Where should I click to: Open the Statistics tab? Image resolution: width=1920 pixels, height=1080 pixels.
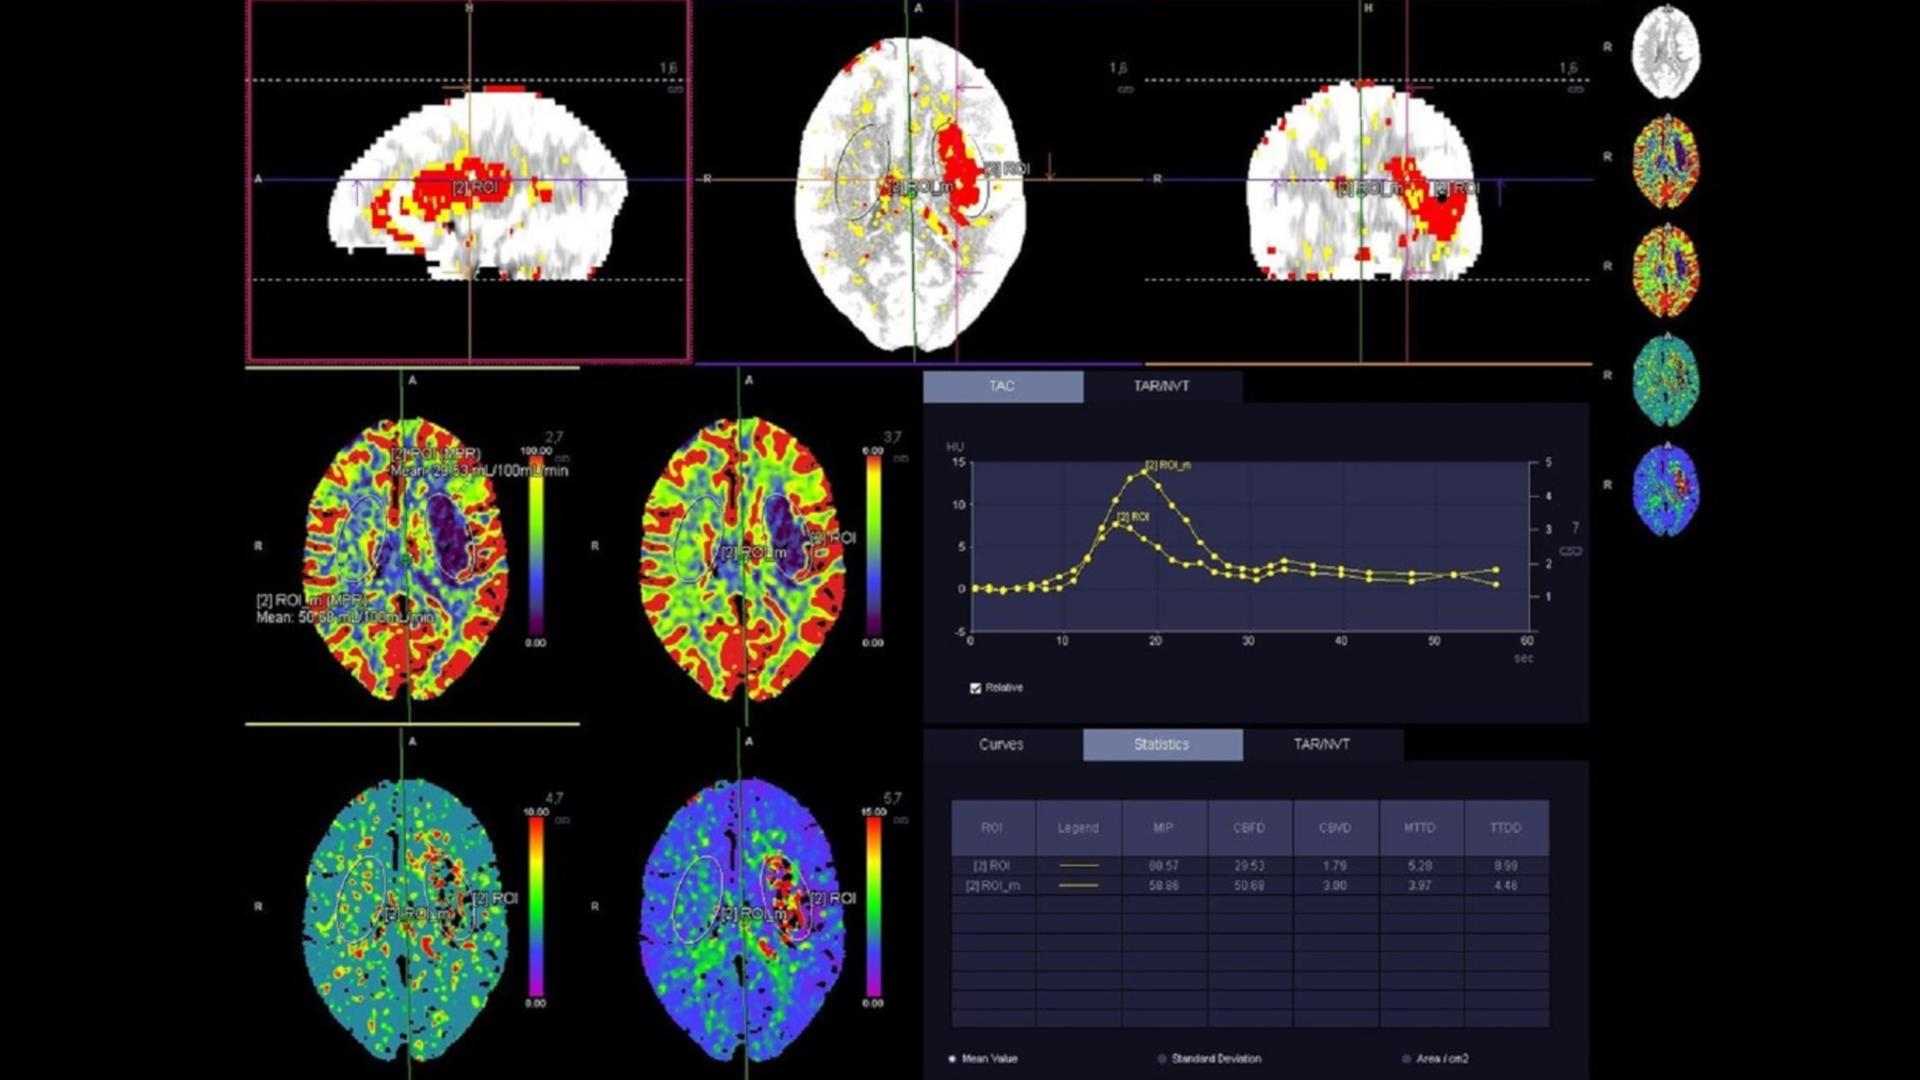1162,744
